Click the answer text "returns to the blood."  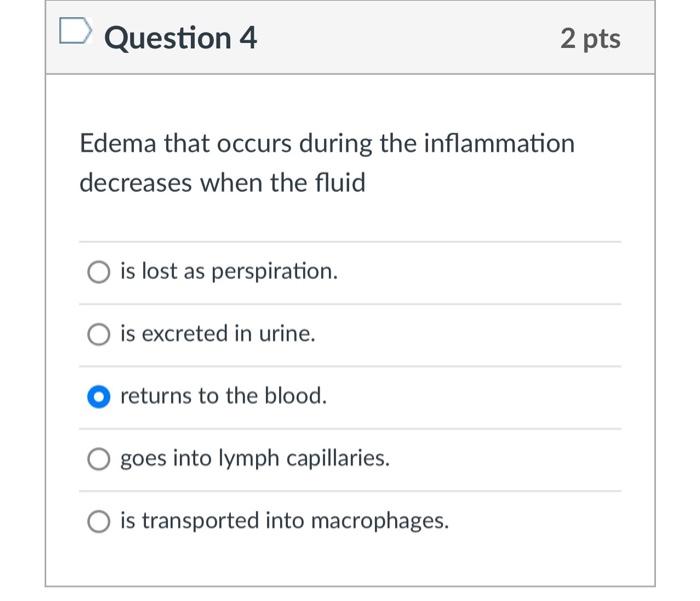pos(223,397)
